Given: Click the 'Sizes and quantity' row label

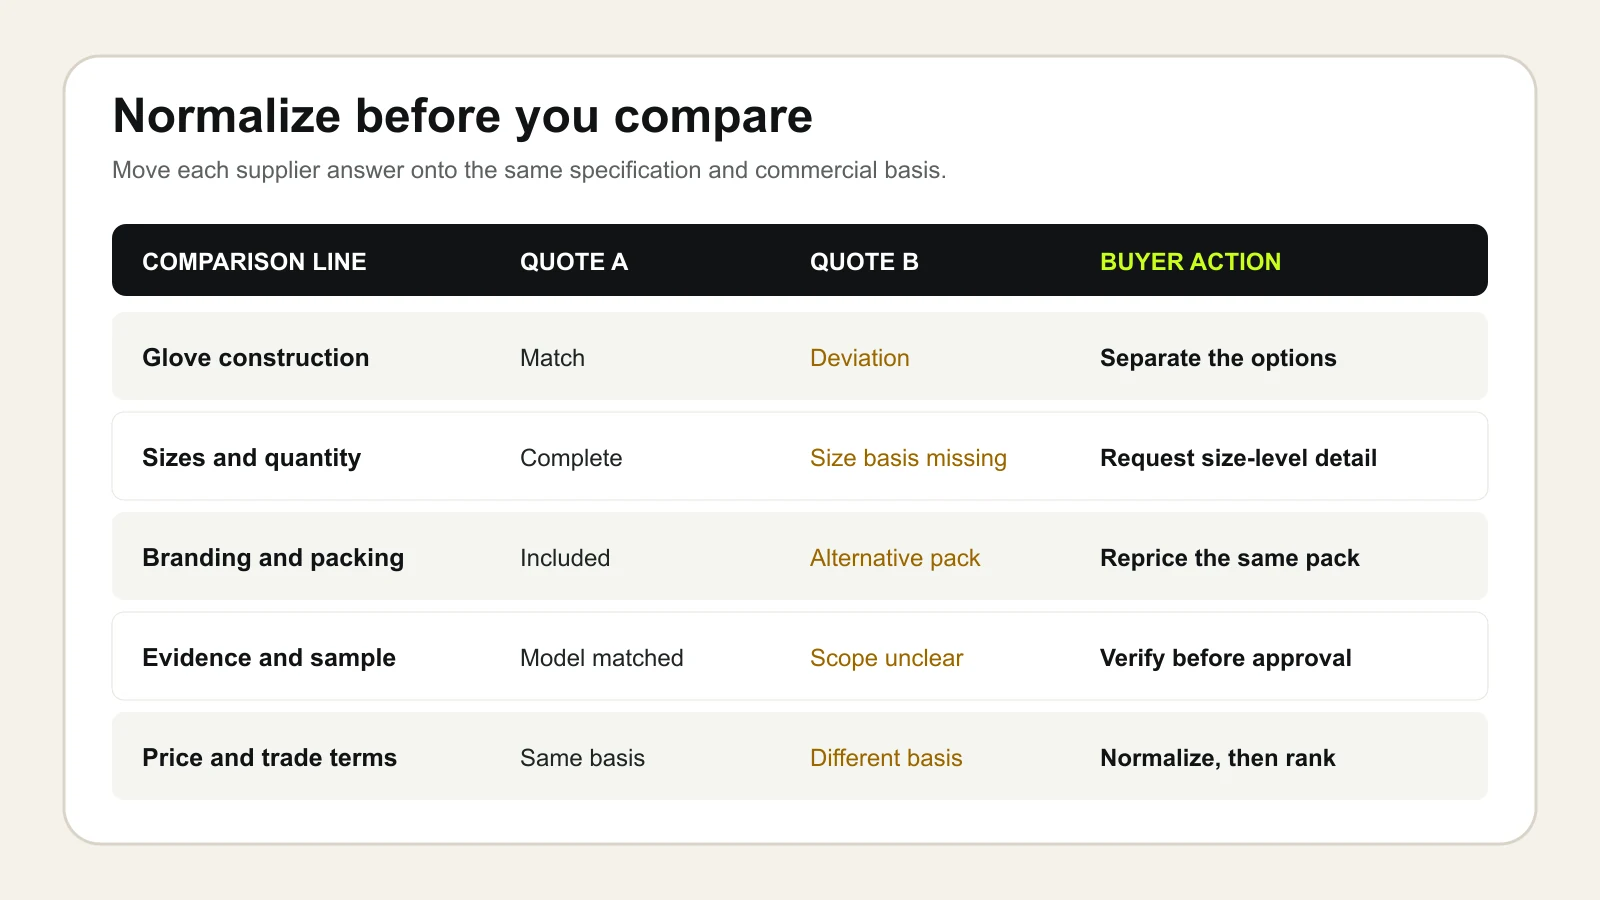Looking at the screenshot, I should pos(252,458).
